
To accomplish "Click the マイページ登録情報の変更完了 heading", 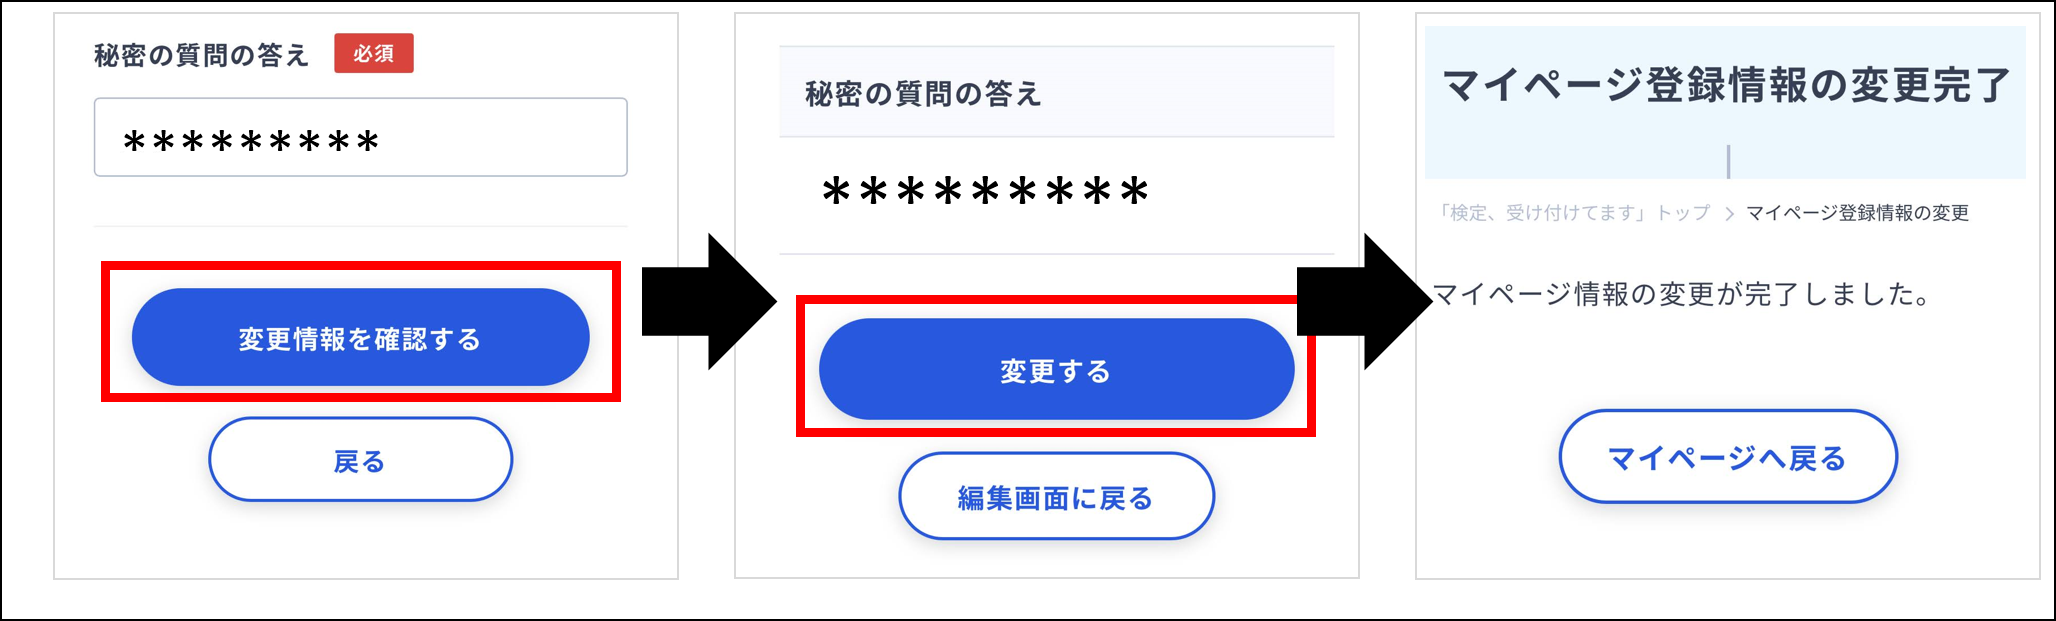I will (1726, 85).
